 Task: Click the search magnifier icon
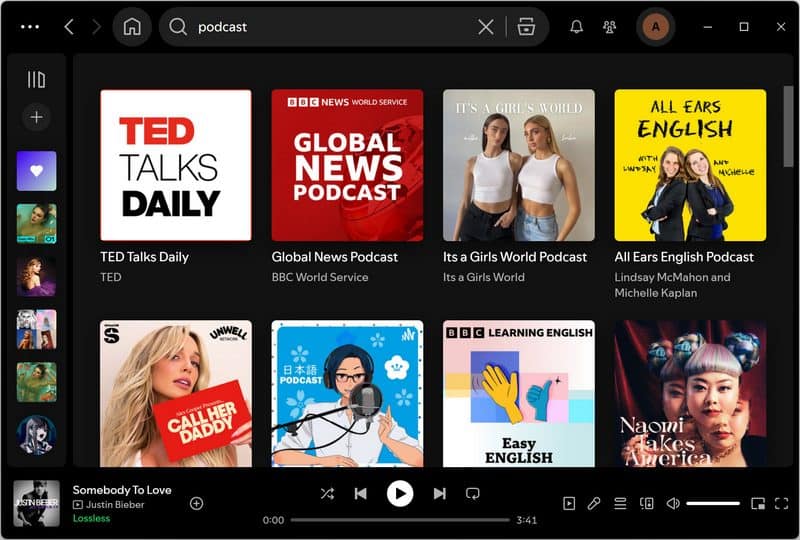178,27
